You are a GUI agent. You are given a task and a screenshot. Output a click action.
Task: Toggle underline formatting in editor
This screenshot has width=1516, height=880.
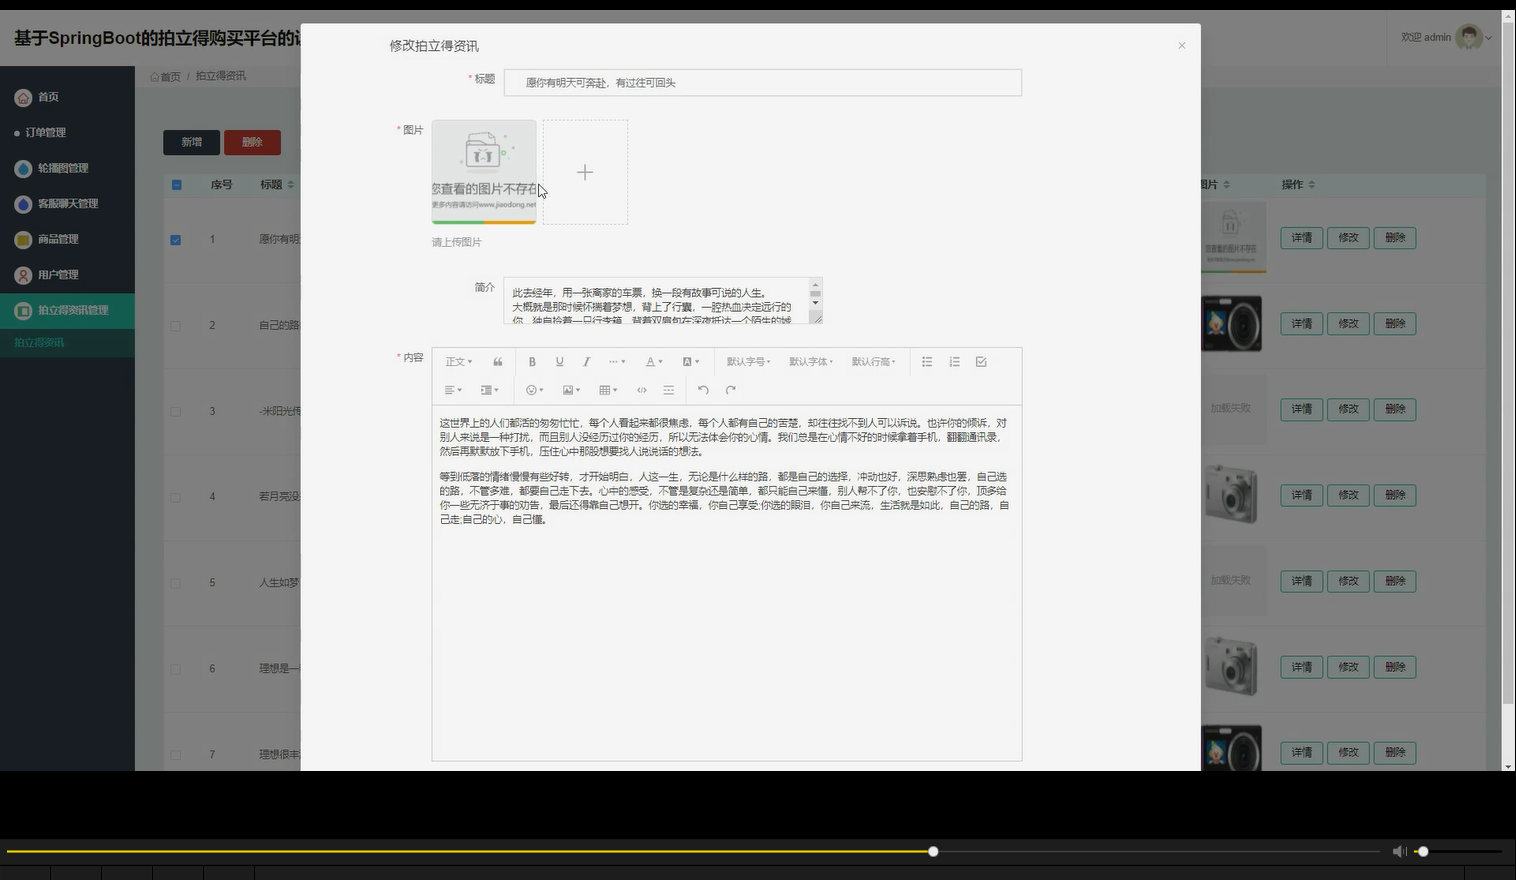click(559, 362)
